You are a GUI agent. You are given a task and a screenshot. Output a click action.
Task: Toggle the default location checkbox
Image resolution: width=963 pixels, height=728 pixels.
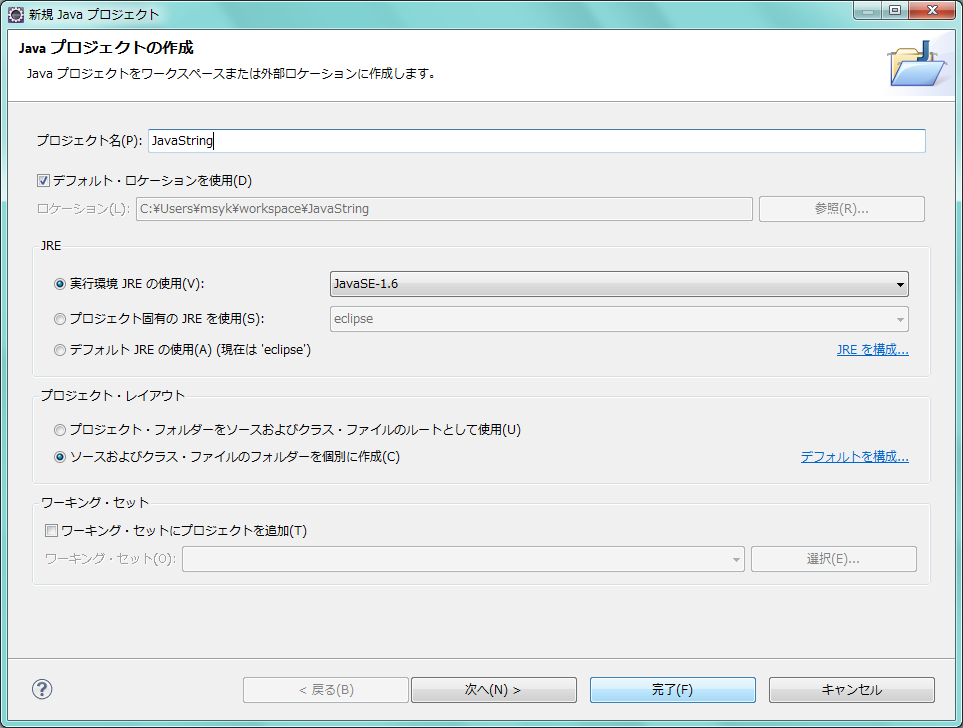tap(43, 181)
